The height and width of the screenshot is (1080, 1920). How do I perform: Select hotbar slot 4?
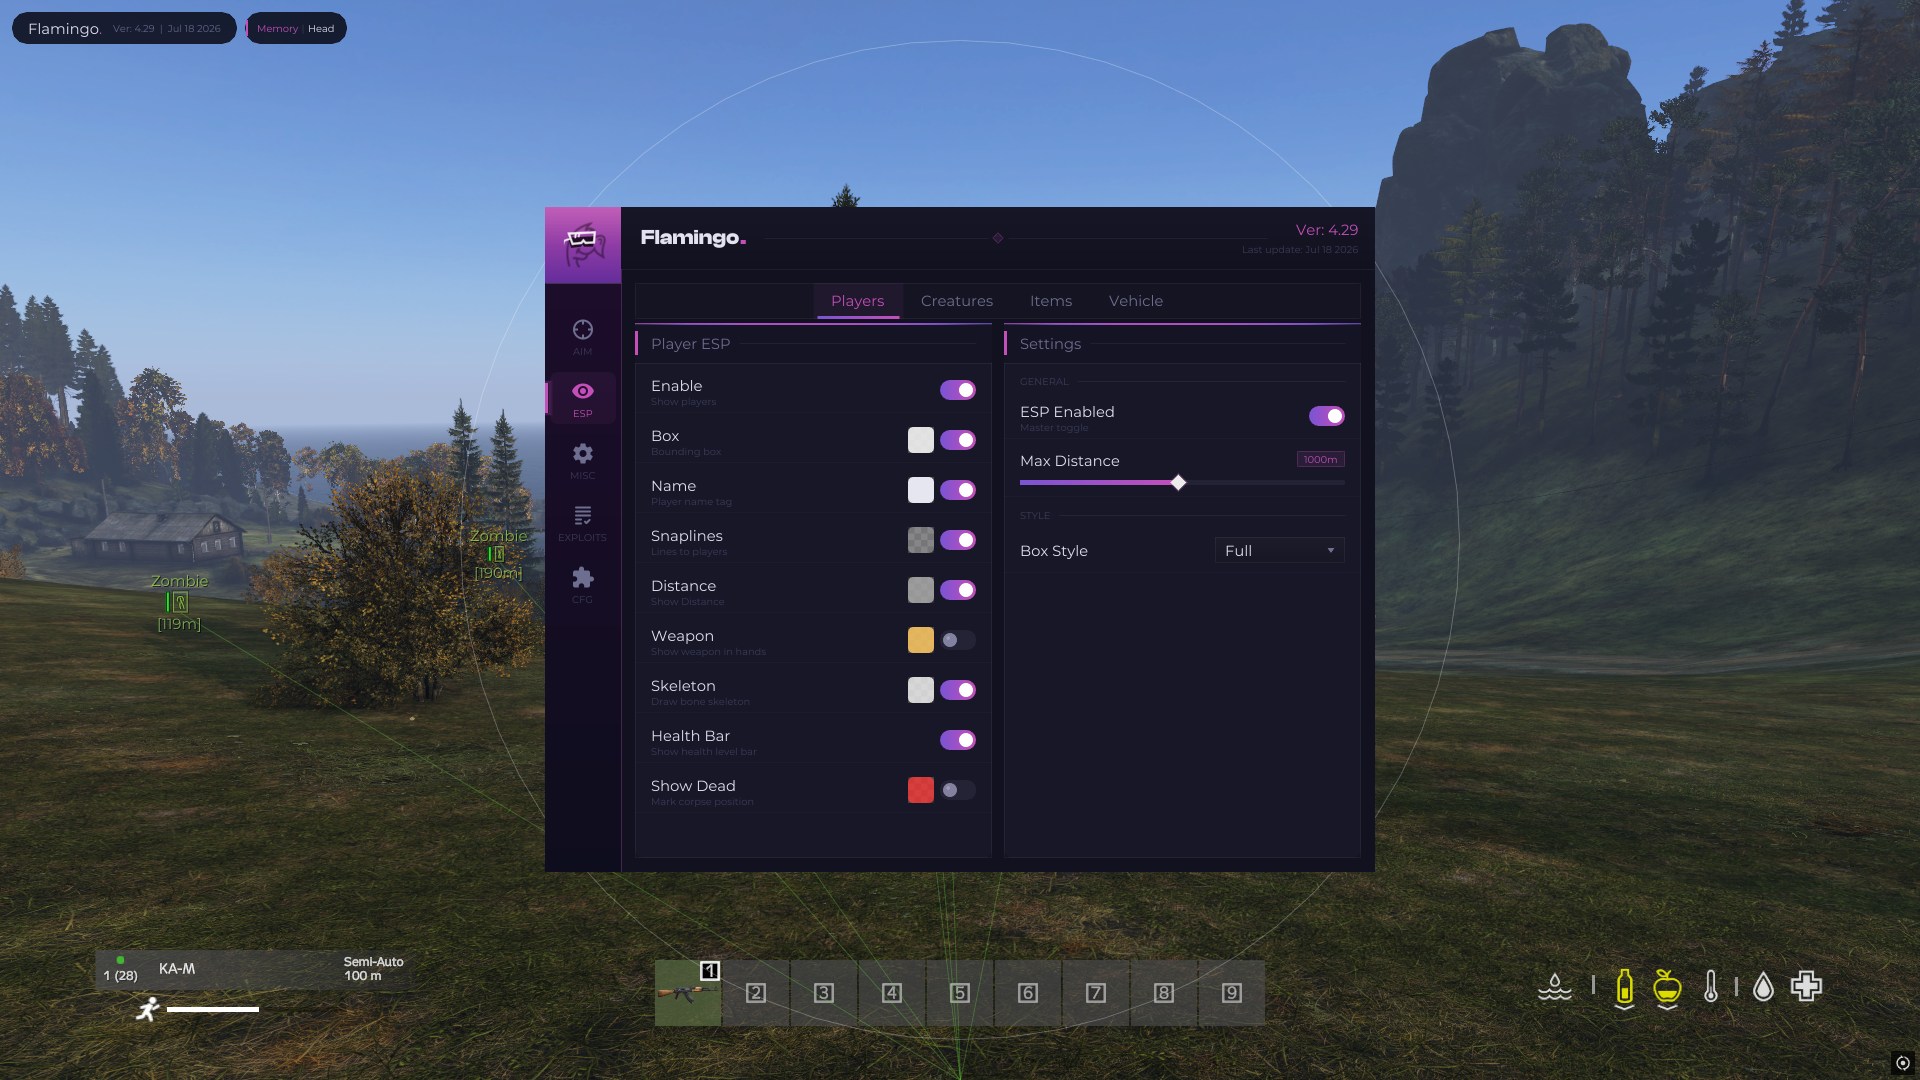[x=892, y=993]
